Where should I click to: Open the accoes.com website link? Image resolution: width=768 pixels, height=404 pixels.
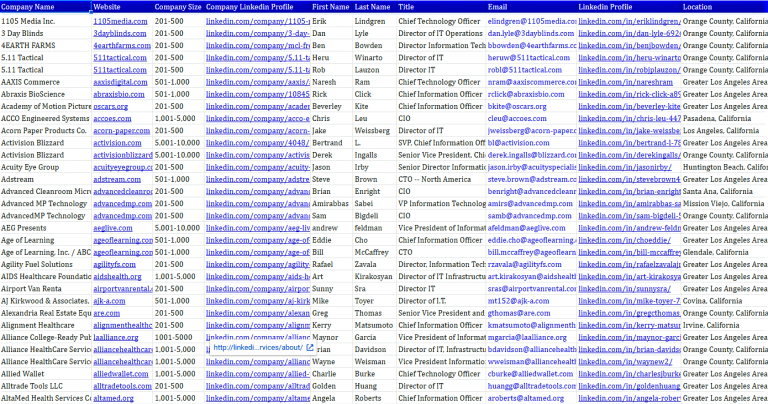[x=112, y=119]
